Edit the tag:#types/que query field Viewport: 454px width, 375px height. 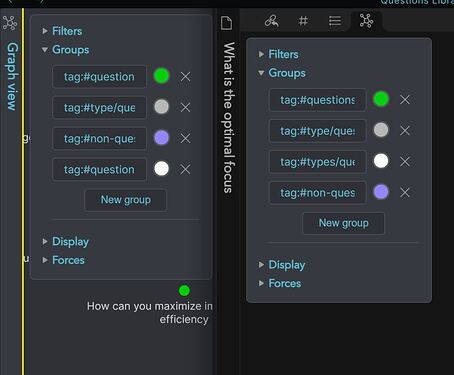coord(317,162)
